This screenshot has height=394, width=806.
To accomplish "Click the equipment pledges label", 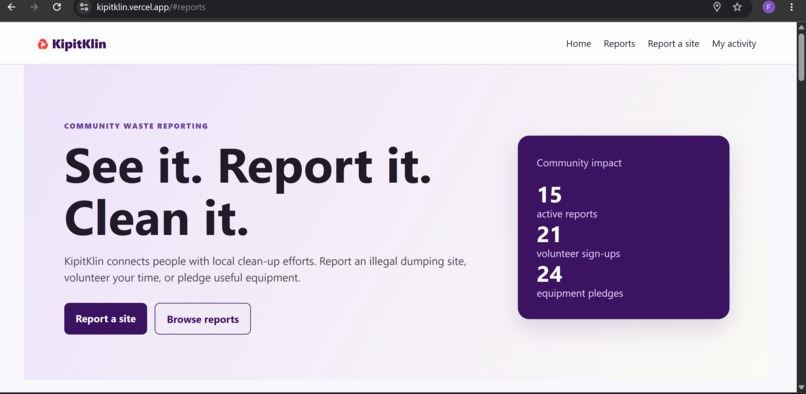I will (x=580, y=293).
